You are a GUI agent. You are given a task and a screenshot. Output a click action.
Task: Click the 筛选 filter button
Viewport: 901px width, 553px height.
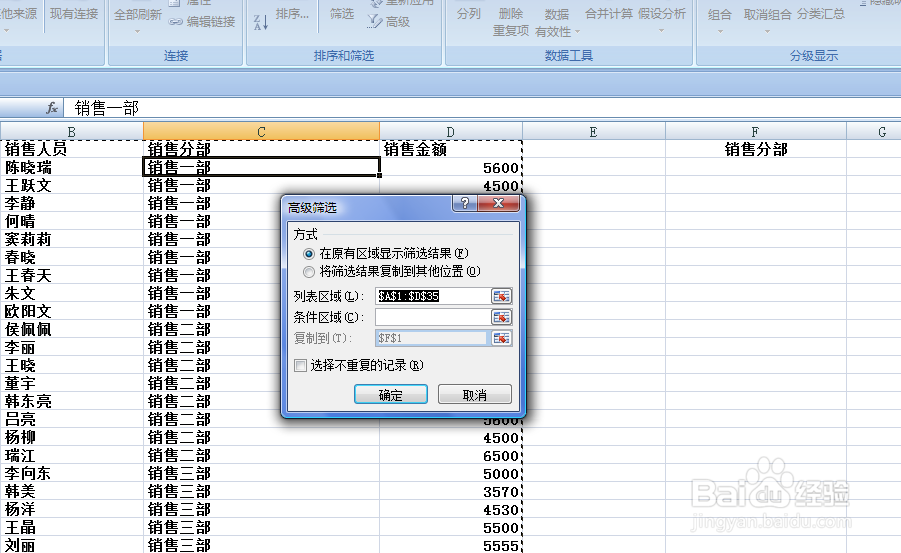click(342, 14)
